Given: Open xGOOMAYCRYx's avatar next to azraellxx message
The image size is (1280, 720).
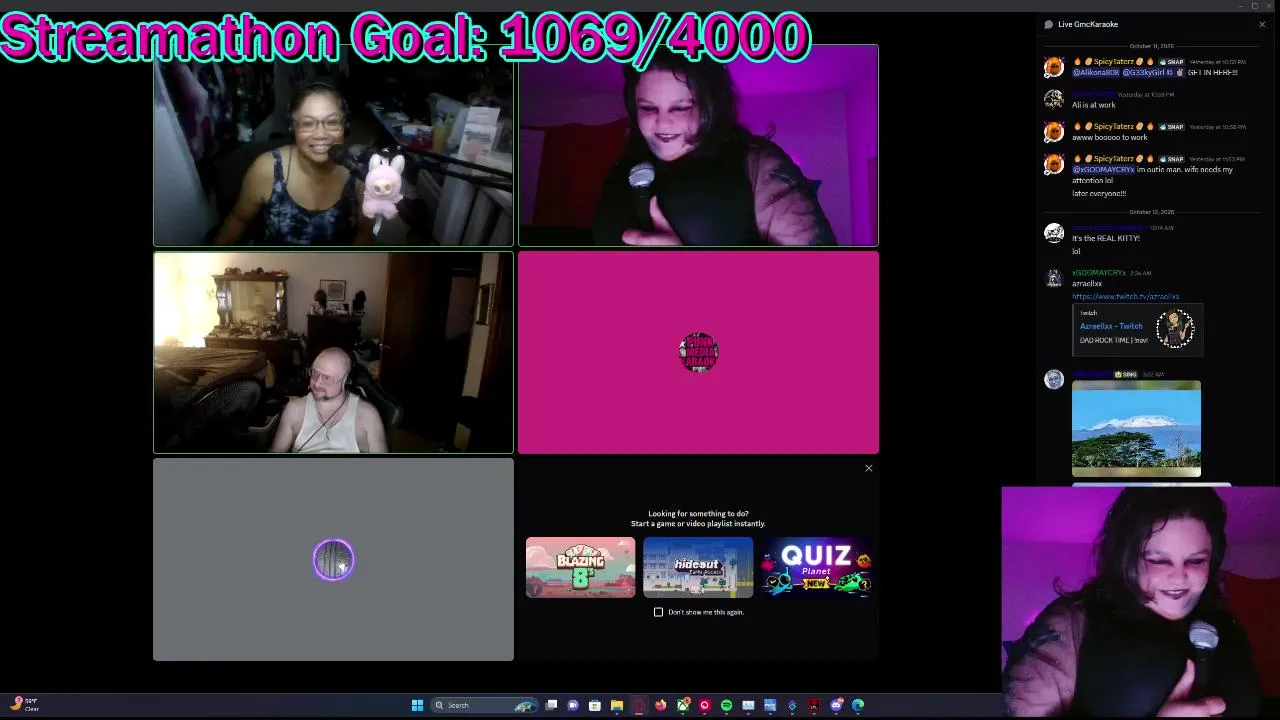Looking at the screenshot, I should 1054,278.
